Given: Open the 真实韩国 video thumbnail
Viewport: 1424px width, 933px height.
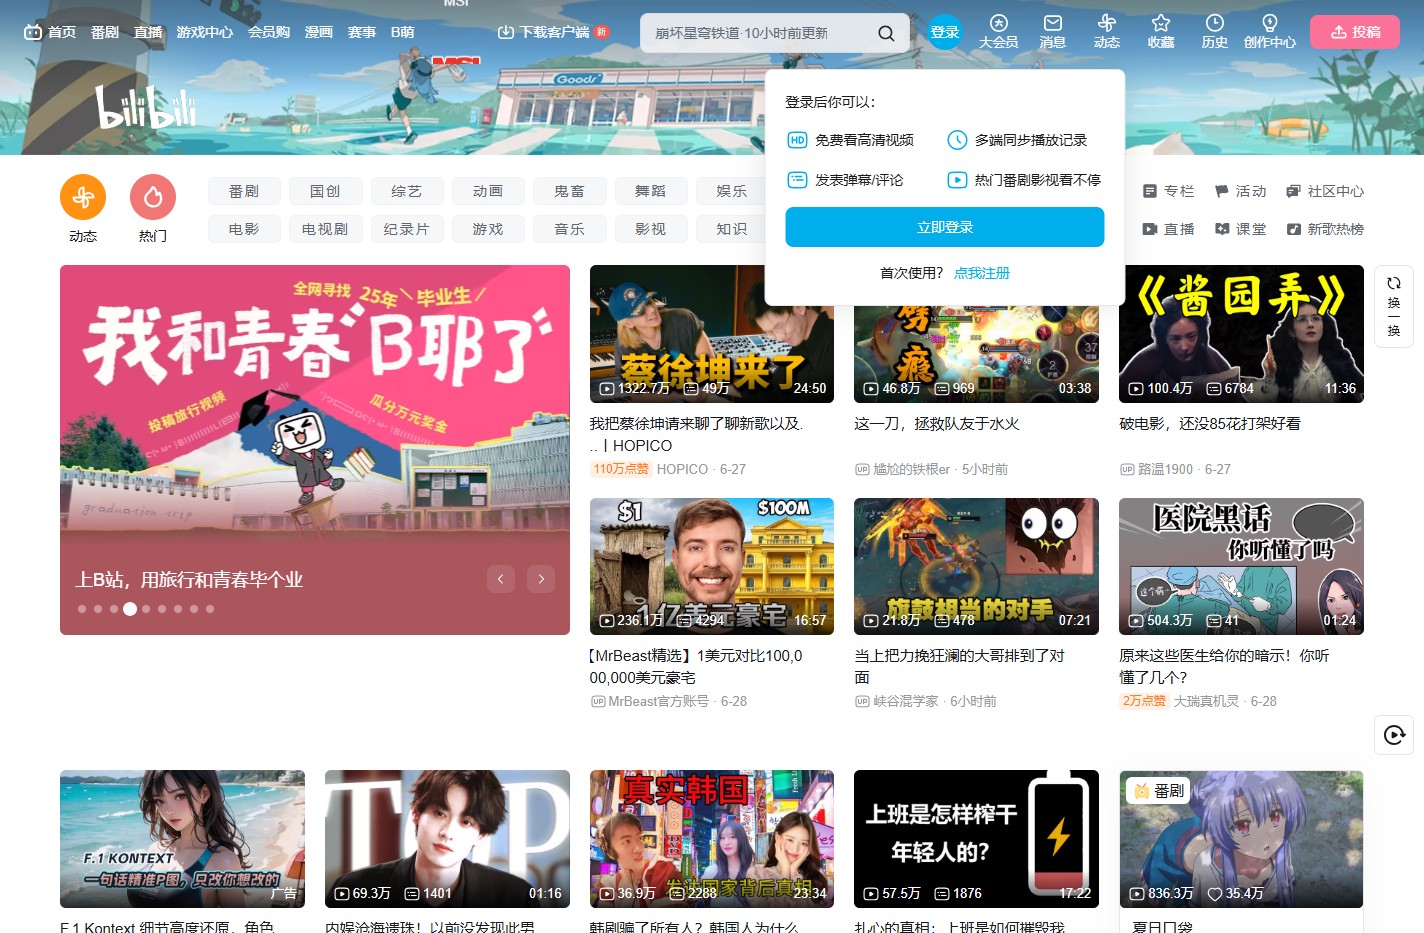Looking at the screenshot, I should point(712,839).
